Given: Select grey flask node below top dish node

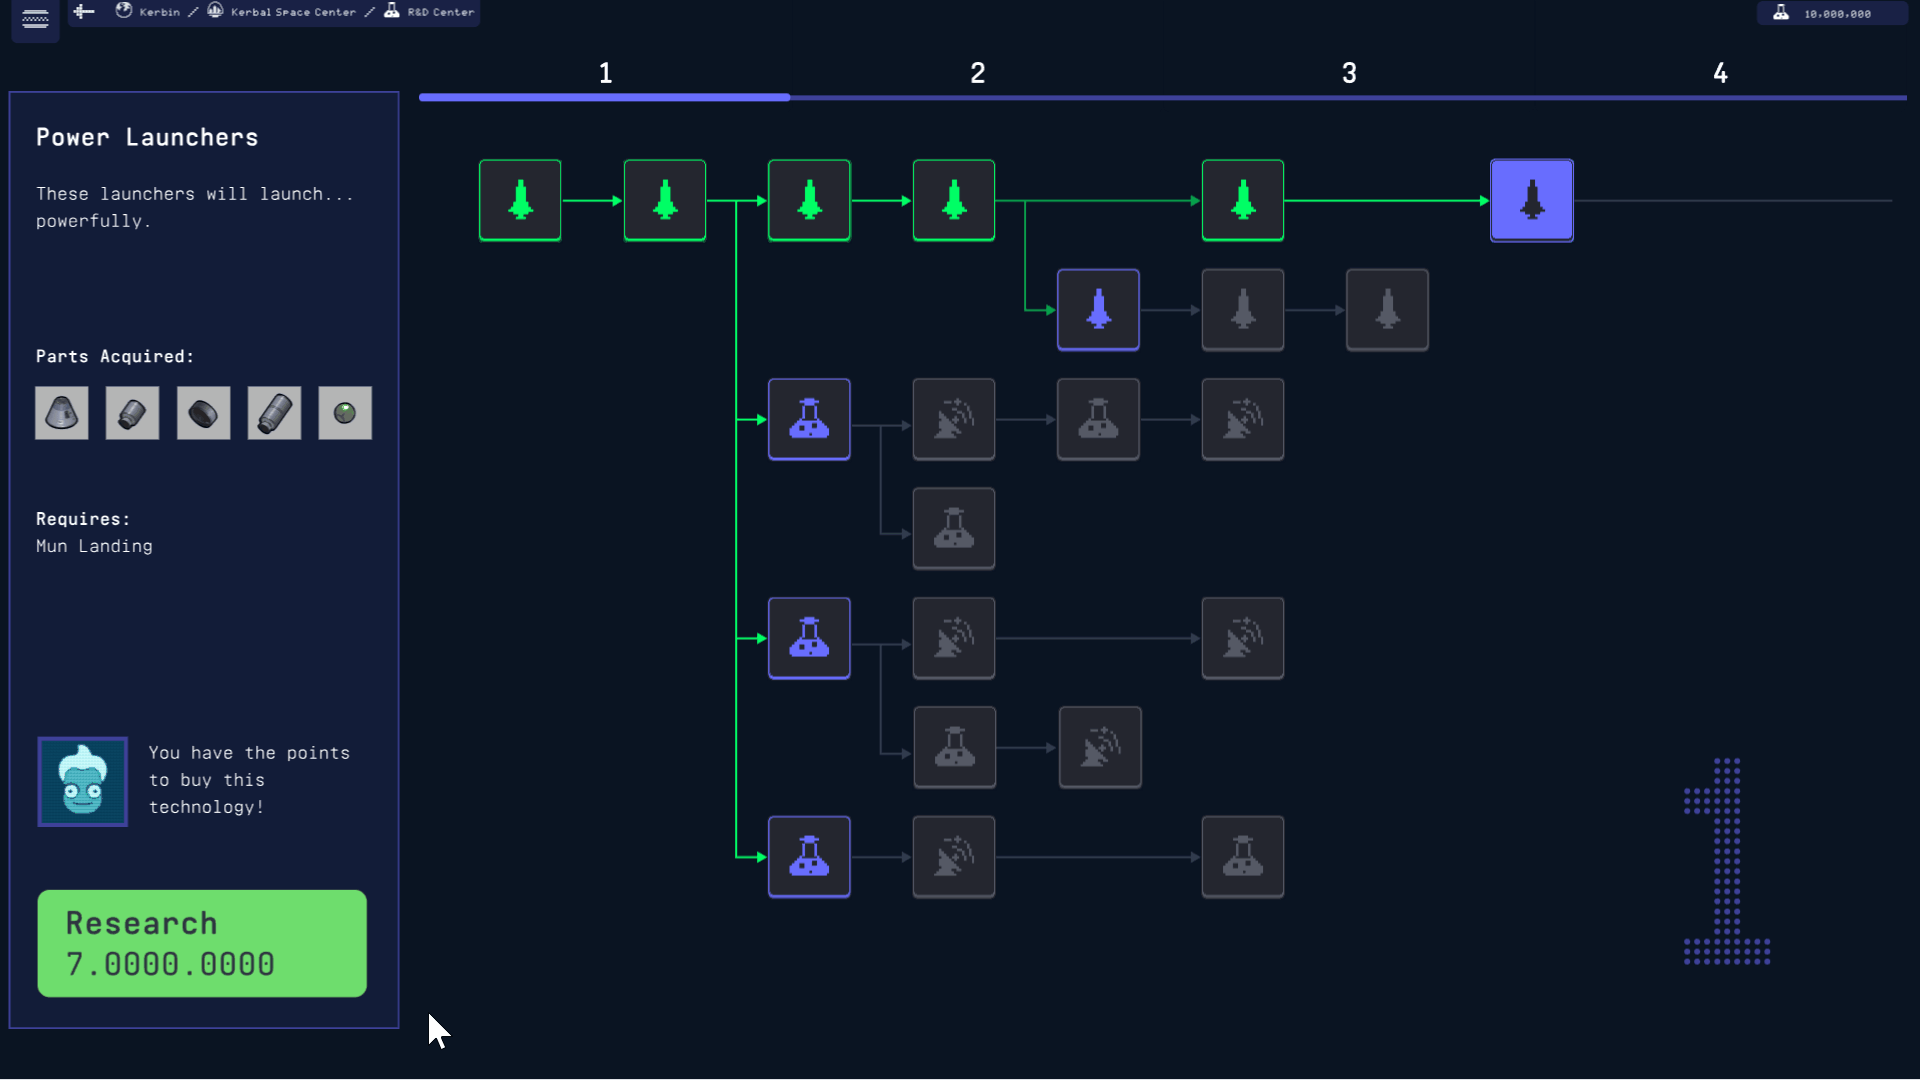Looking at the screenshot, I should (x=954, y=529).
